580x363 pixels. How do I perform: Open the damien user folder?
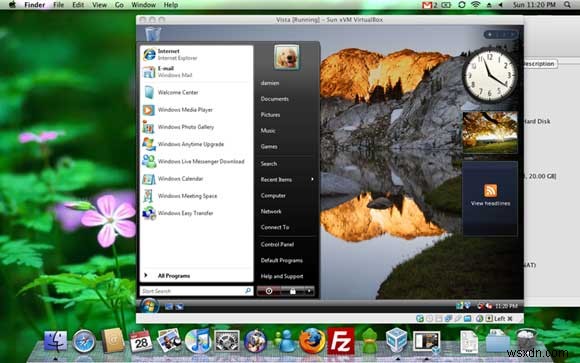(x=270, y=83)
